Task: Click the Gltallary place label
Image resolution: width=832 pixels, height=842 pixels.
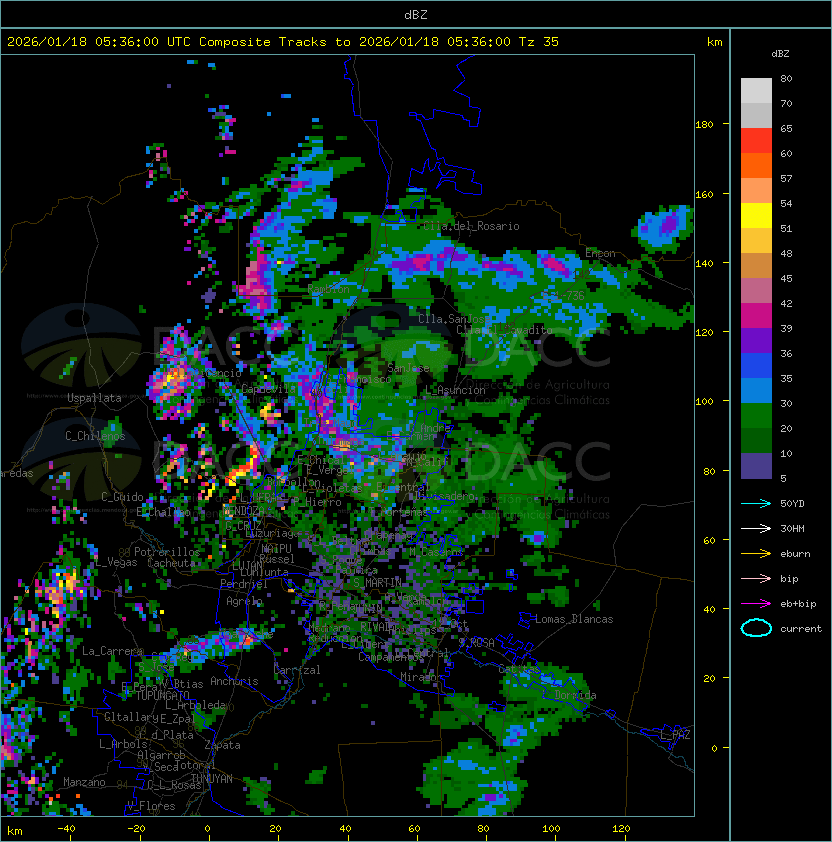Action: tap(131, 717)
